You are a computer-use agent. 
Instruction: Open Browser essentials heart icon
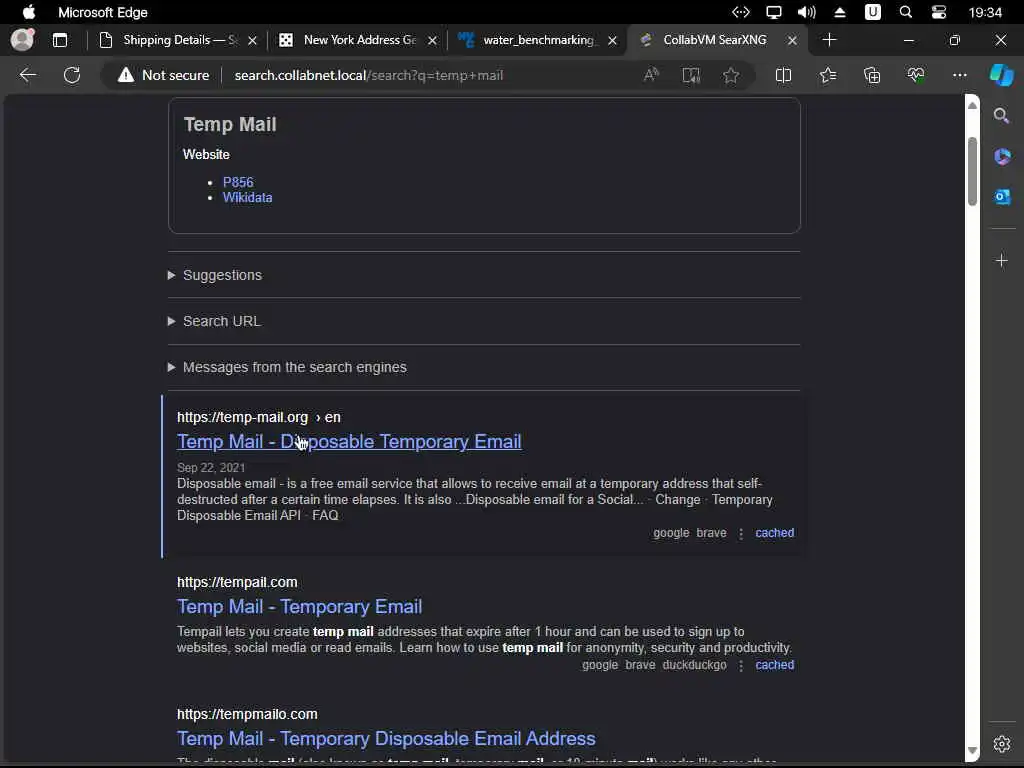[916, 75]
